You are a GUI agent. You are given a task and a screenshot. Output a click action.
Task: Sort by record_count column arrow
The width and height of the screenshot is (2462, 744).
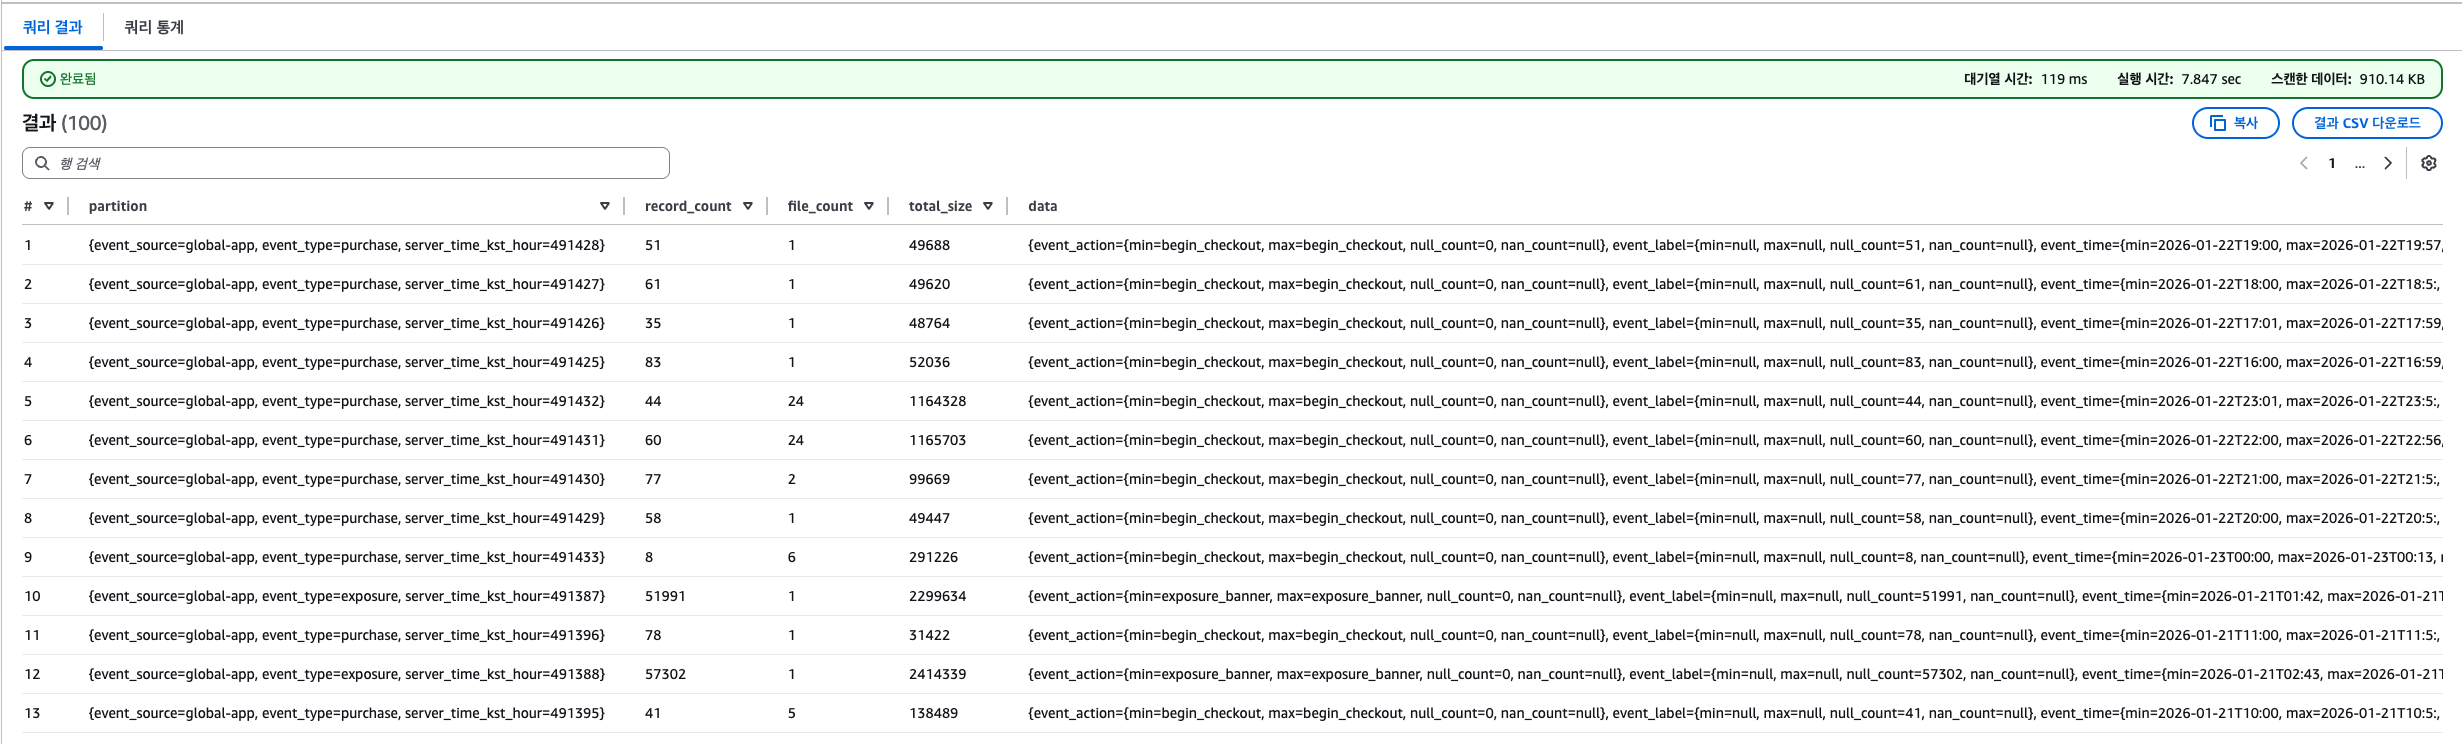pyautogui.click(x=748, y=206)
